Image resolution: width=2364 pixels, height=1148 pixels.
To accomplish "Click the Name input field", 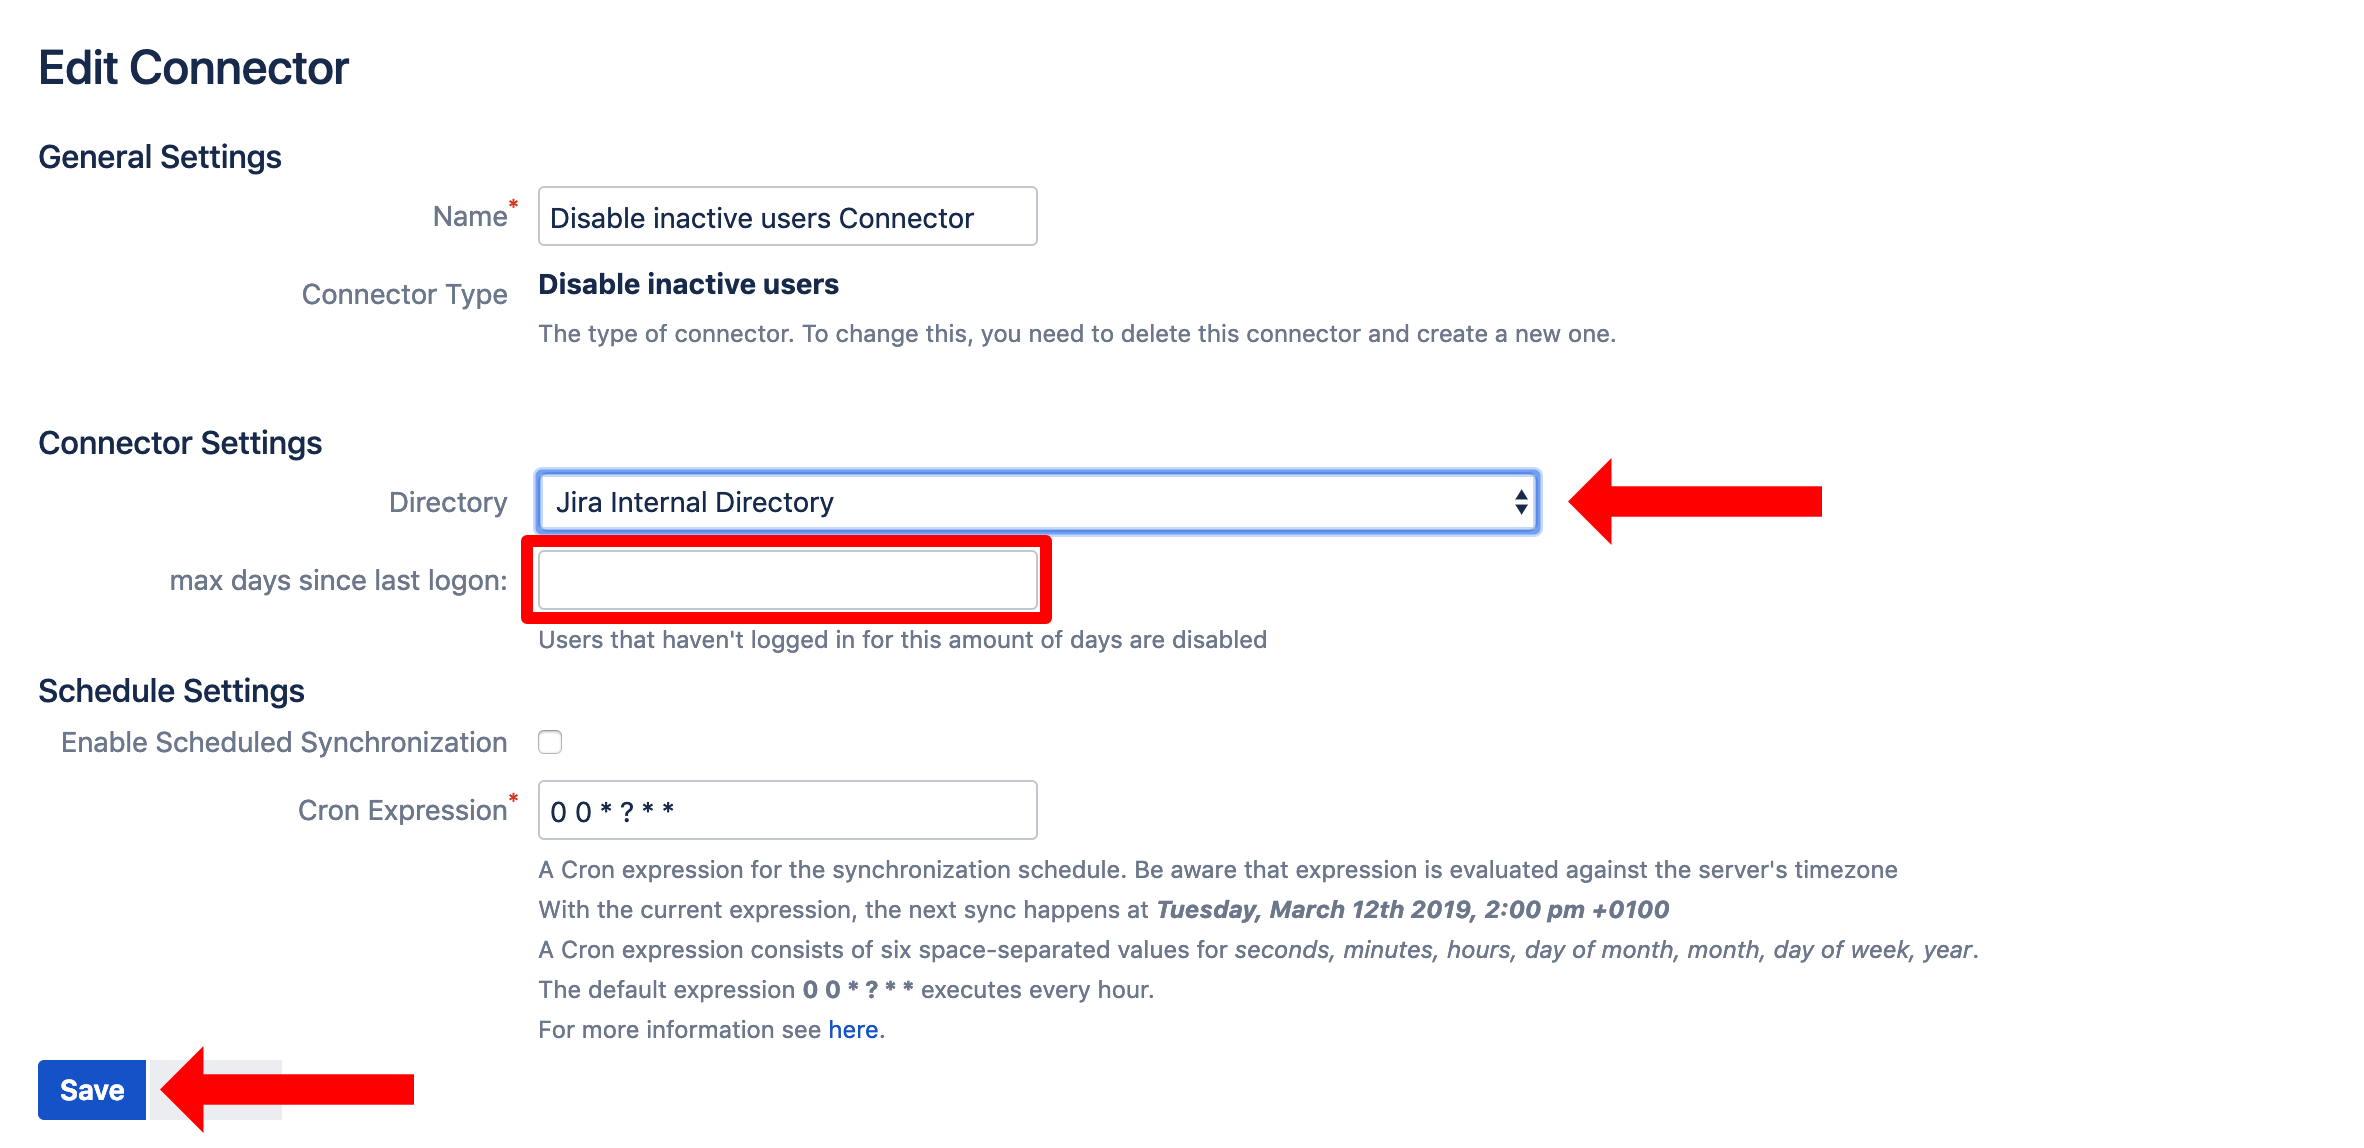I will (x=787, y=217).
